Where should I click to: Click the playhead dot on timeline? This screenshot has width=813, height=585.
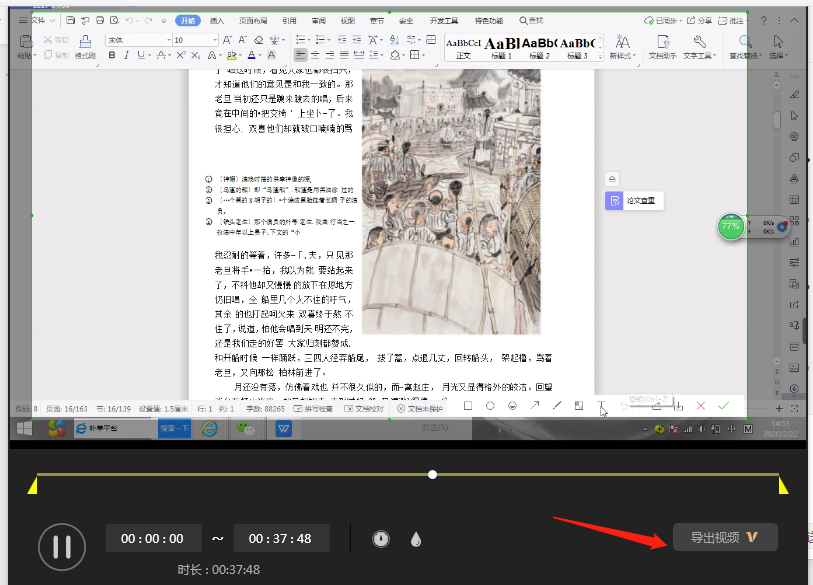pyautogui.click(x=432, y=474)
